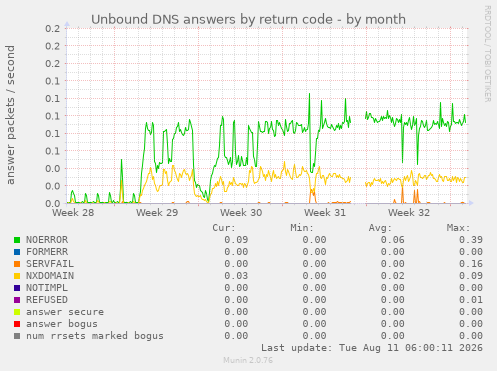Click the red answer bogus legend swatch
The image size is (497, 371).
point(17,324)
